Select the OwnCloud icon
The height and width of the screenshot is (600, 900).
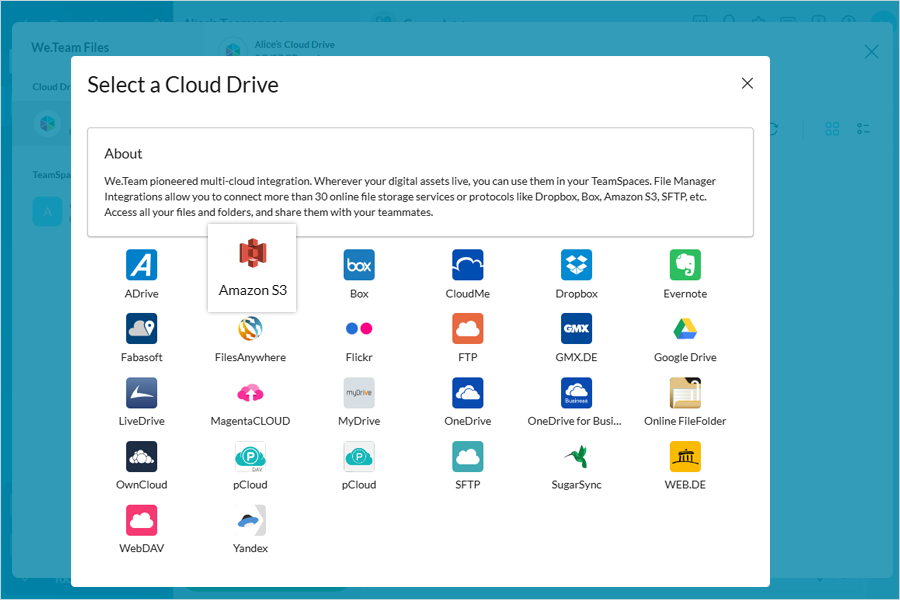[141, 456]
